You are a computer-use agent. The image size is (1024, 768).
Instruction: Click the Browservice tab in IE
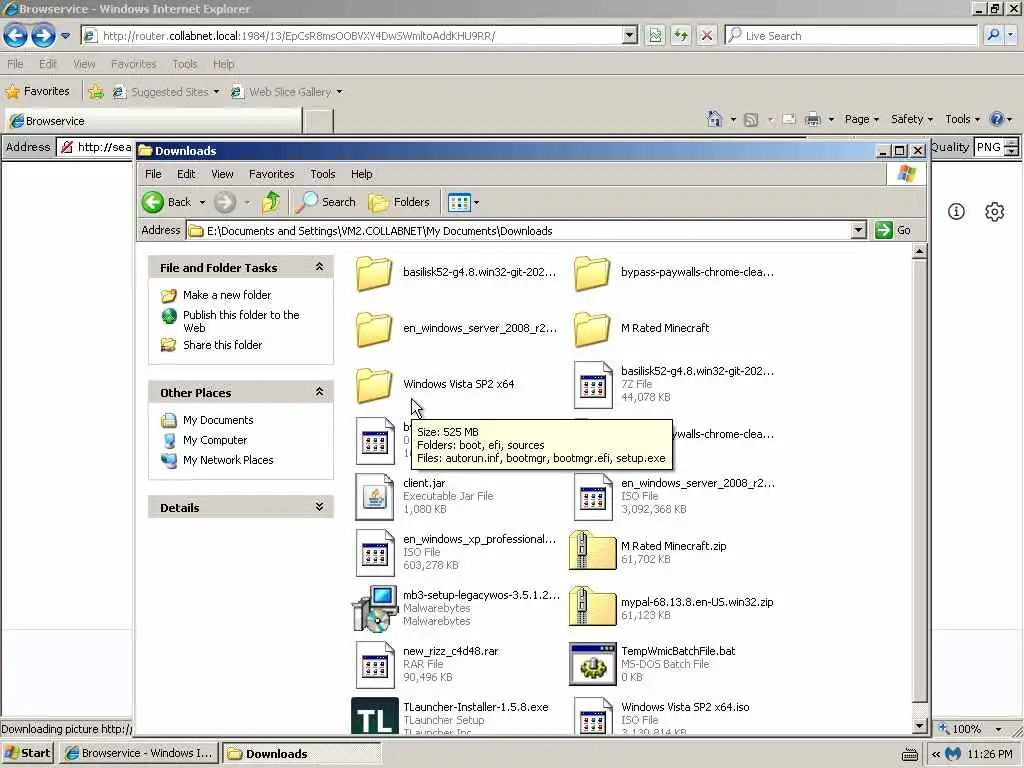pyautogui.click(x=153, y=121)
